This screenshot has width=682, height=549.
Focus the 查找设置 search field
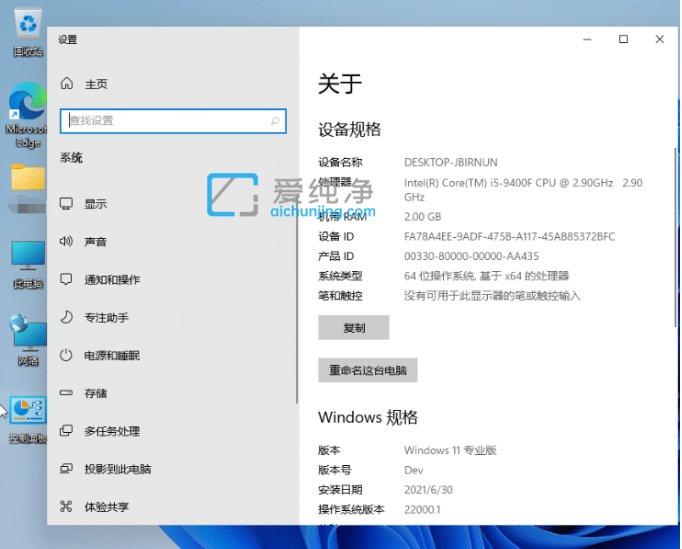tap(173, 121)
